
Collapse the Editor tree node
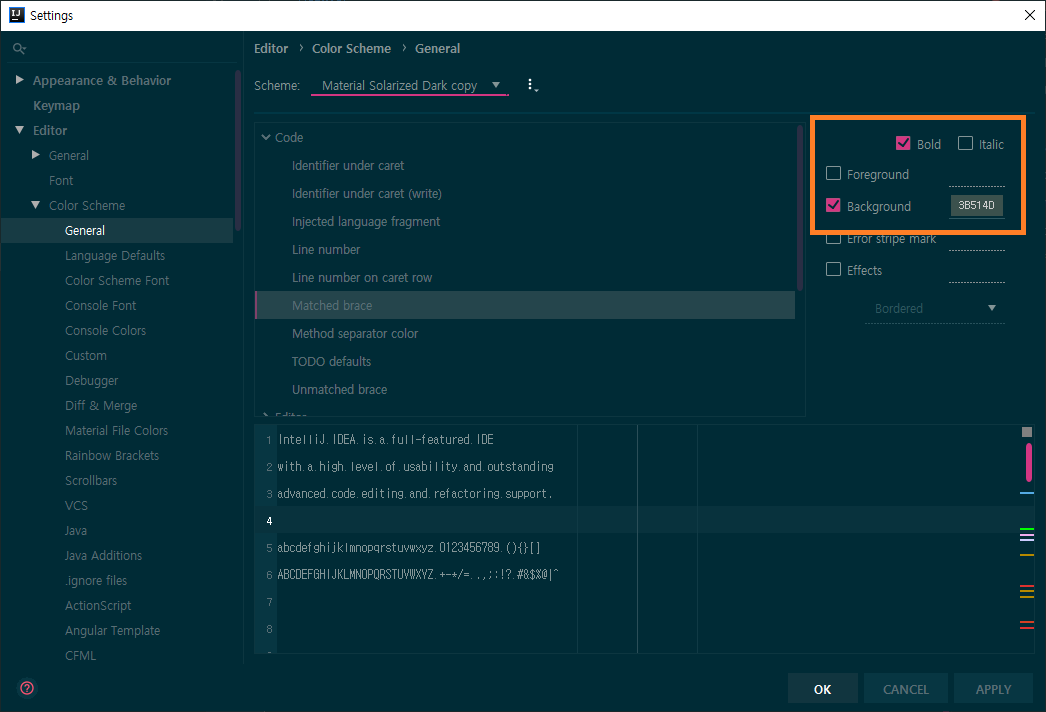pyautogui.click(x=19, y=130)
